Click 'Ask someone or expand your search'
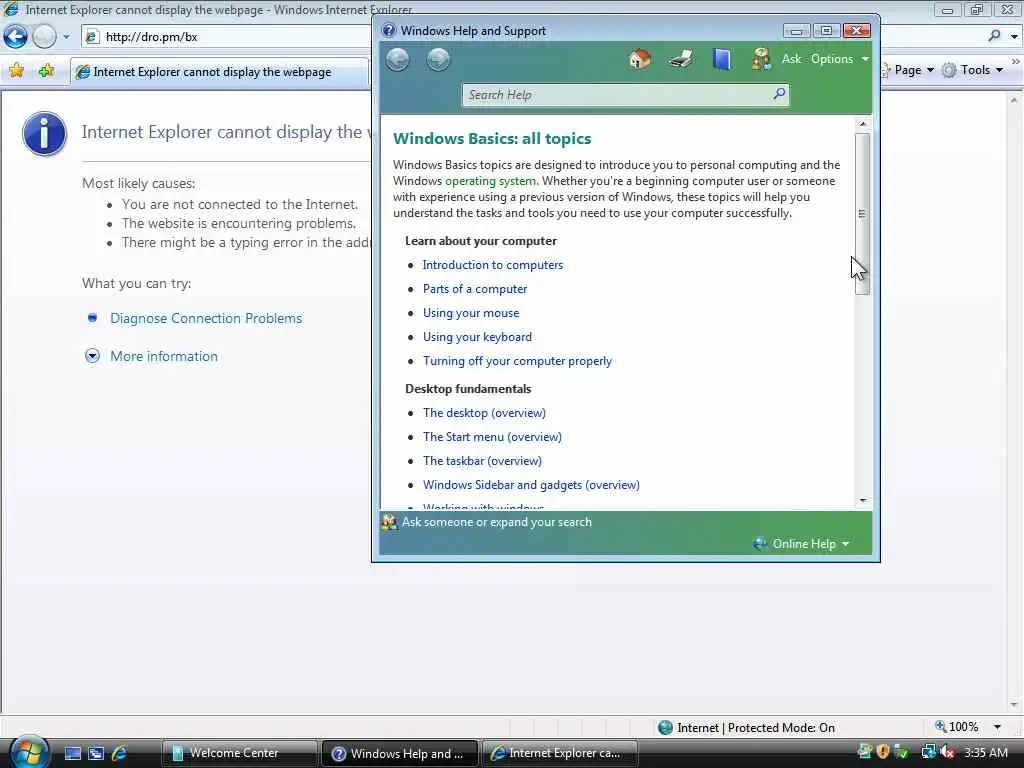Image resolution: width=1024 pixels, height=768 pixels. (x=496, y=522)
